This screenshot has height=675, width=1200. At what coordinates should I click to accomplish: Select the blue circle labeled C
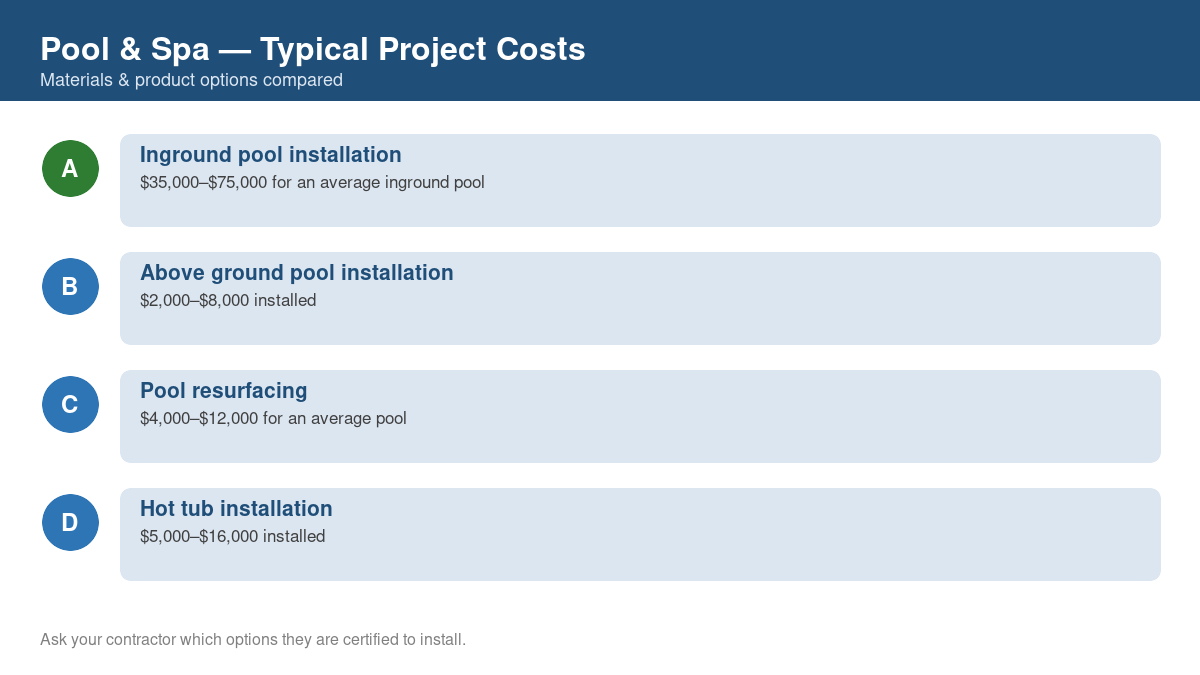coord(70,404)
